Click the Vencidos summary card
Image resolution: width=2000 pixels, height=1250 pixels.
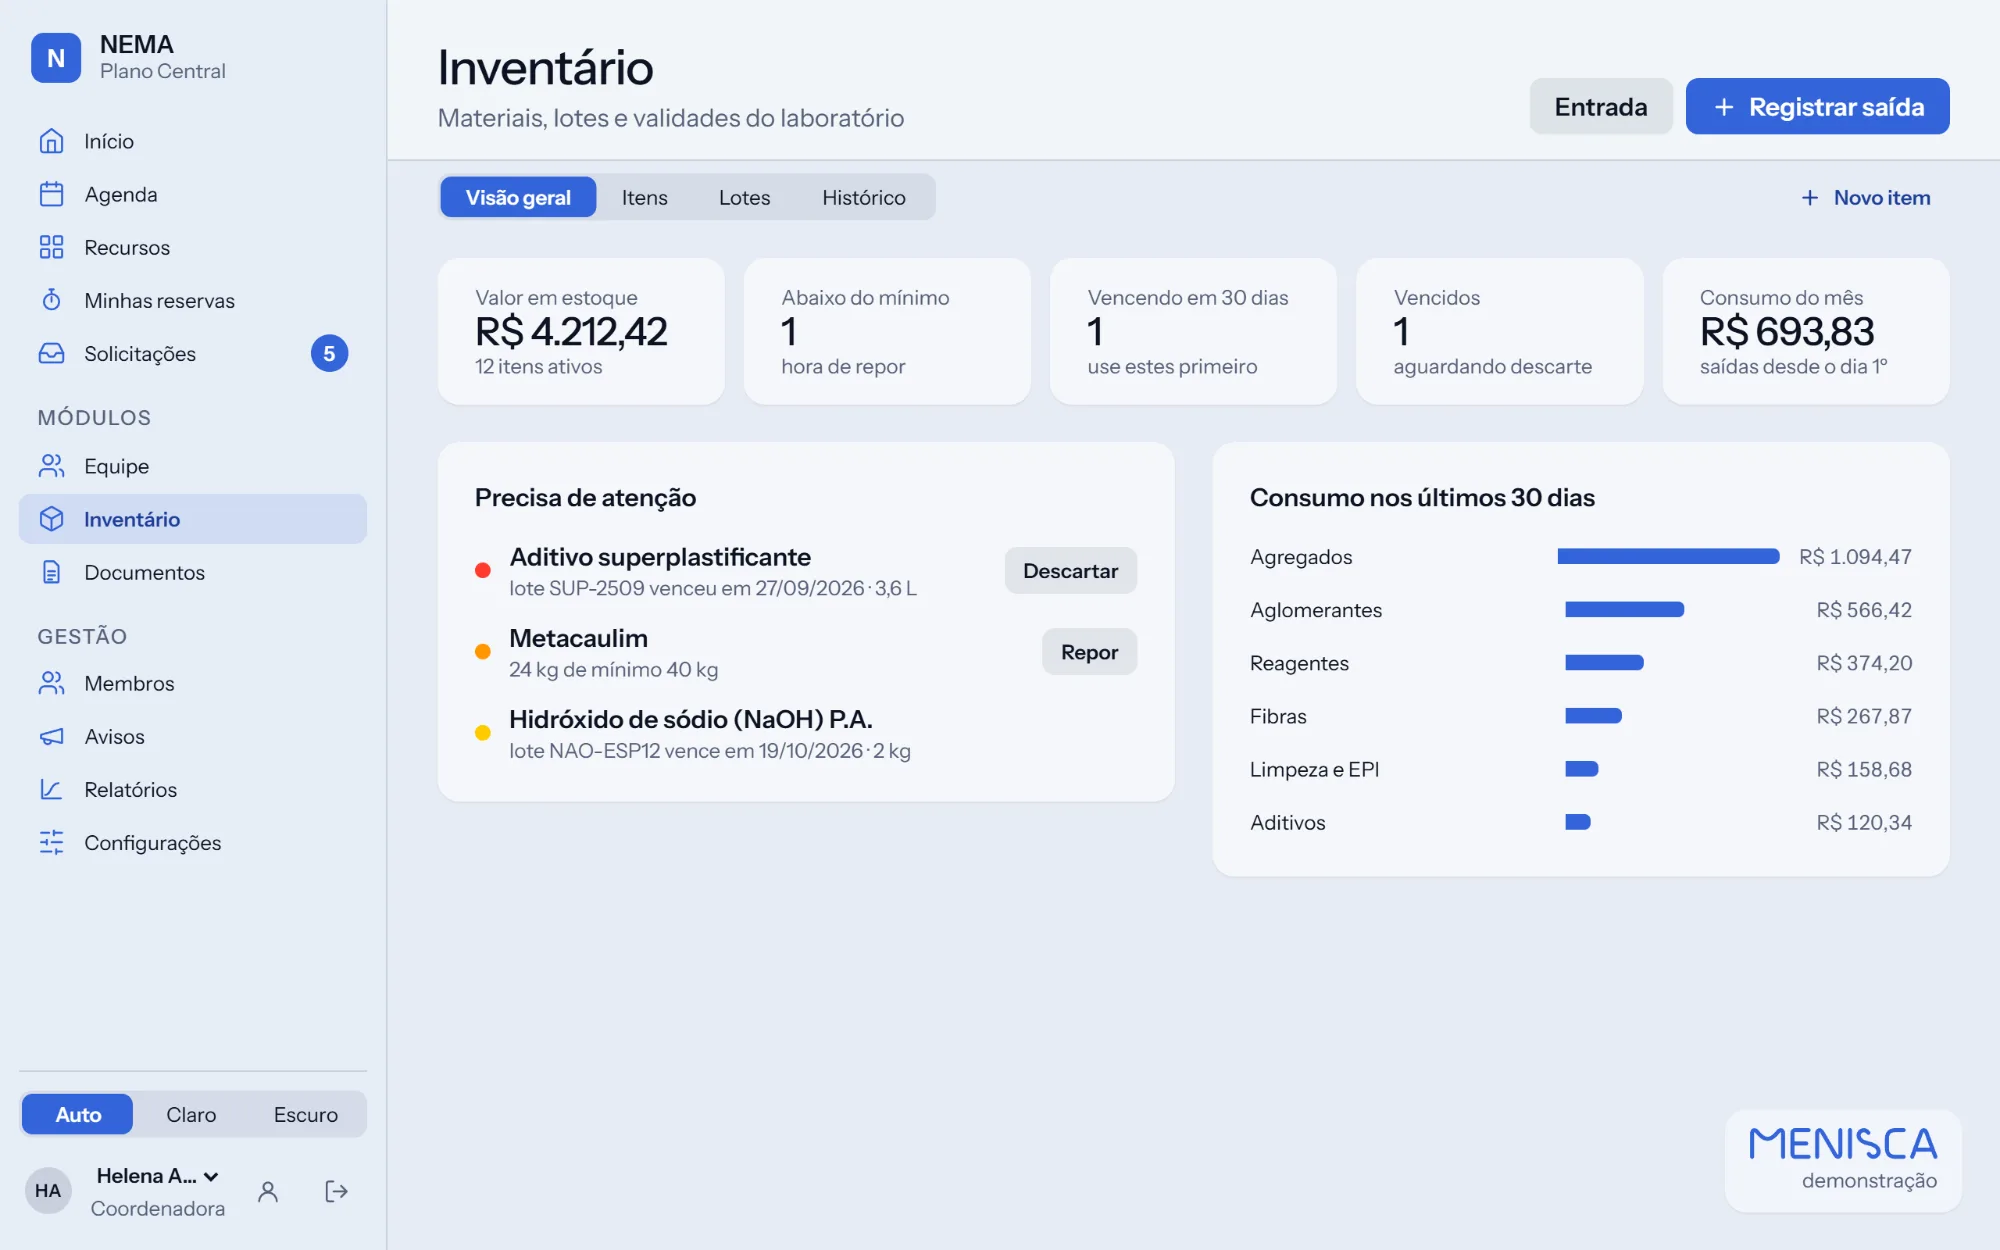(x=1499, y=331)
